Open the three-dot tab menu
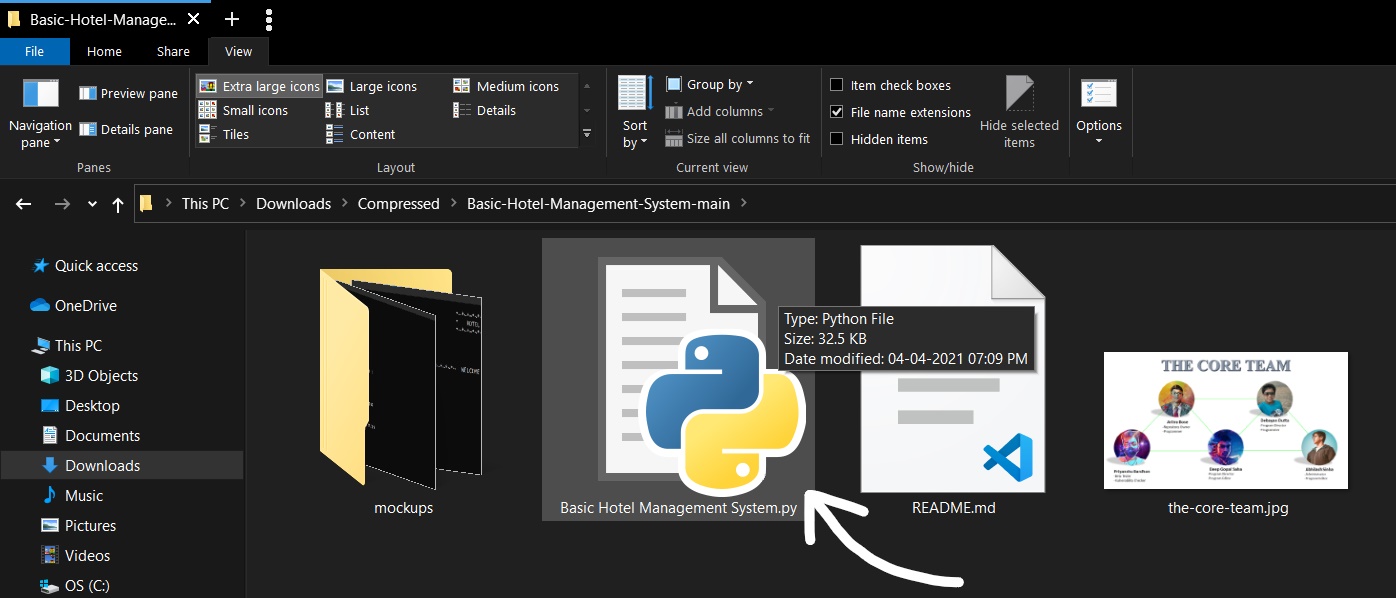Image resolution: width=1396 pixels, height=598 pixels. point(269,19)
